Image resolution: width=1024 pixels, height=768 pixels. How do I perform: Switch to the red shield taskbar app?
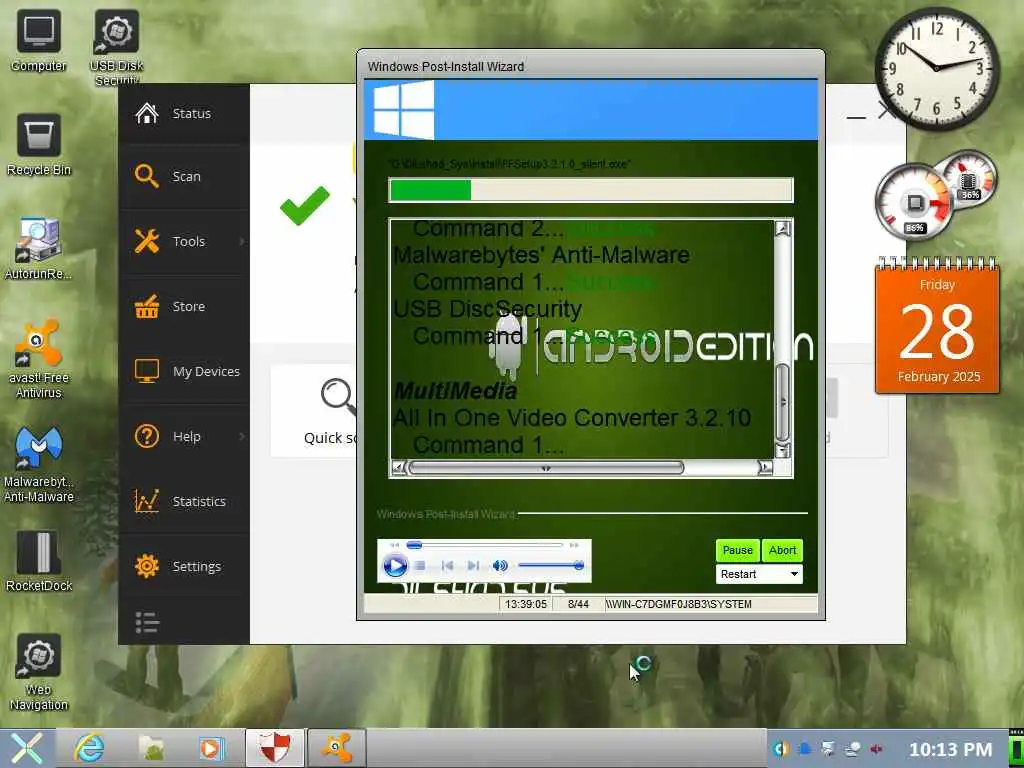(275, 748)
